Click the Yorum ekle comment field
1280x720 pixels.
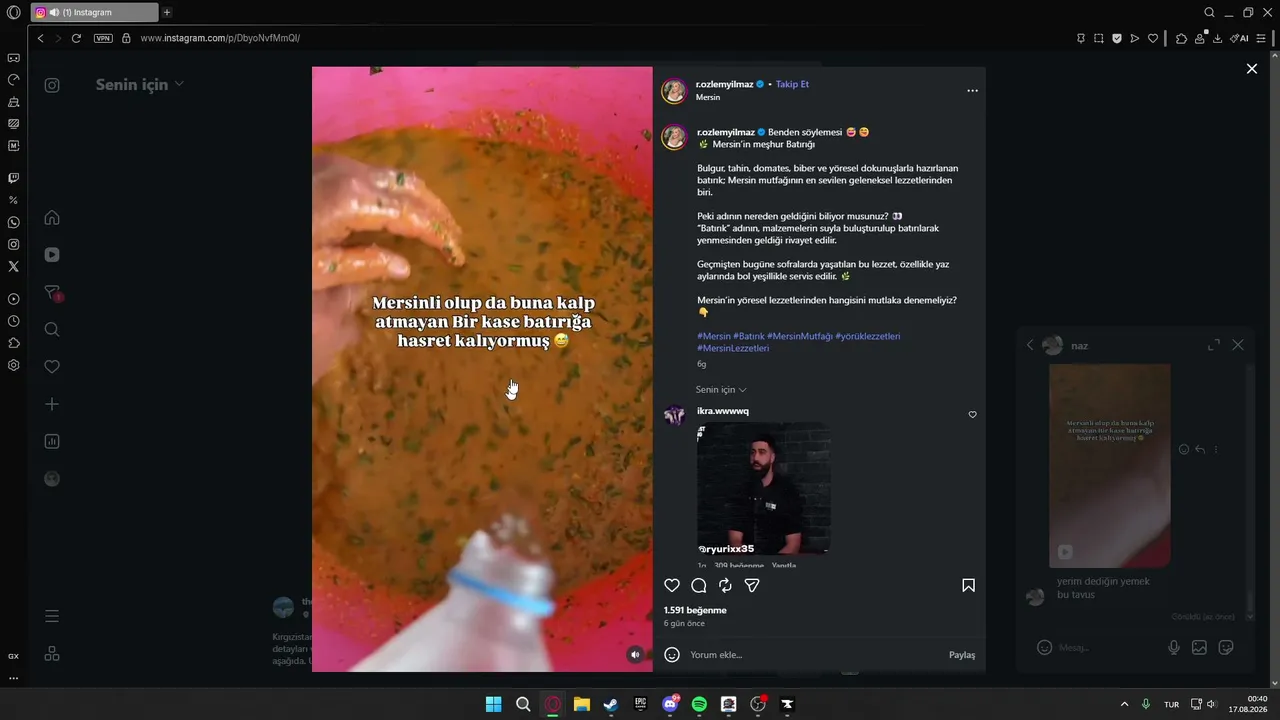(x=814, y=655)
